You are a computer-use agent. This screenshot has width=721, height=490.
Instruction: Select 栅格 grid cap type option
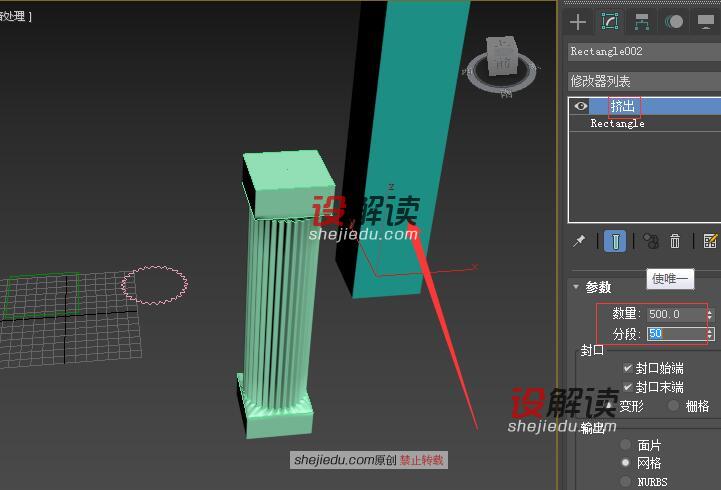tap(674, 406)
